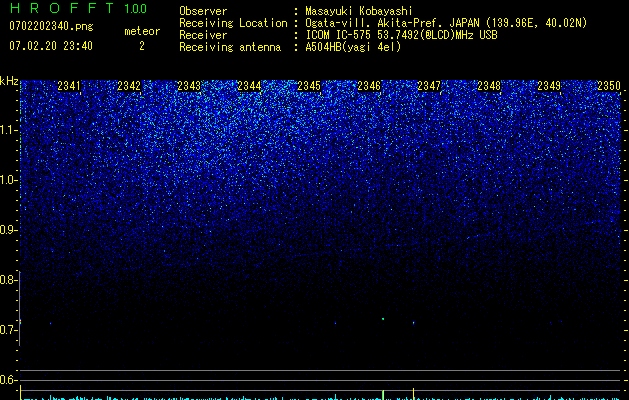Click the yellow intensity spike near 2346

383,395
